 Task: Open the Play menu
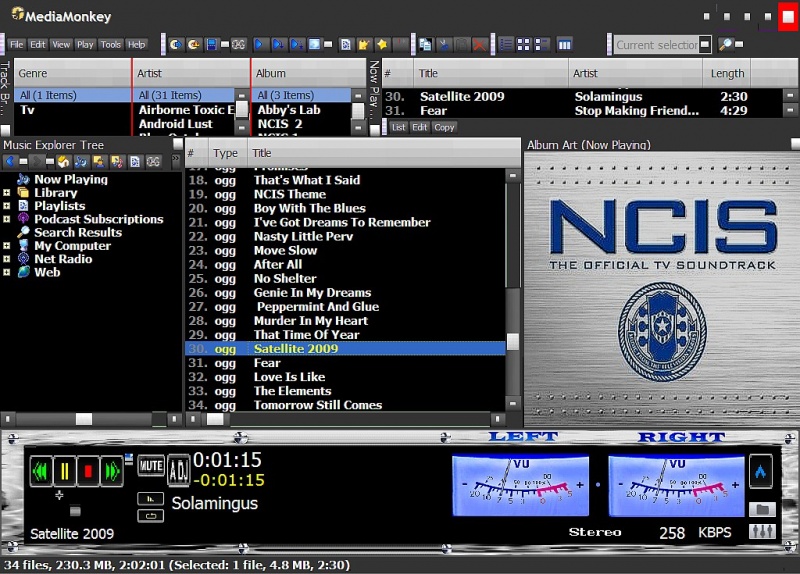(85, 45)
